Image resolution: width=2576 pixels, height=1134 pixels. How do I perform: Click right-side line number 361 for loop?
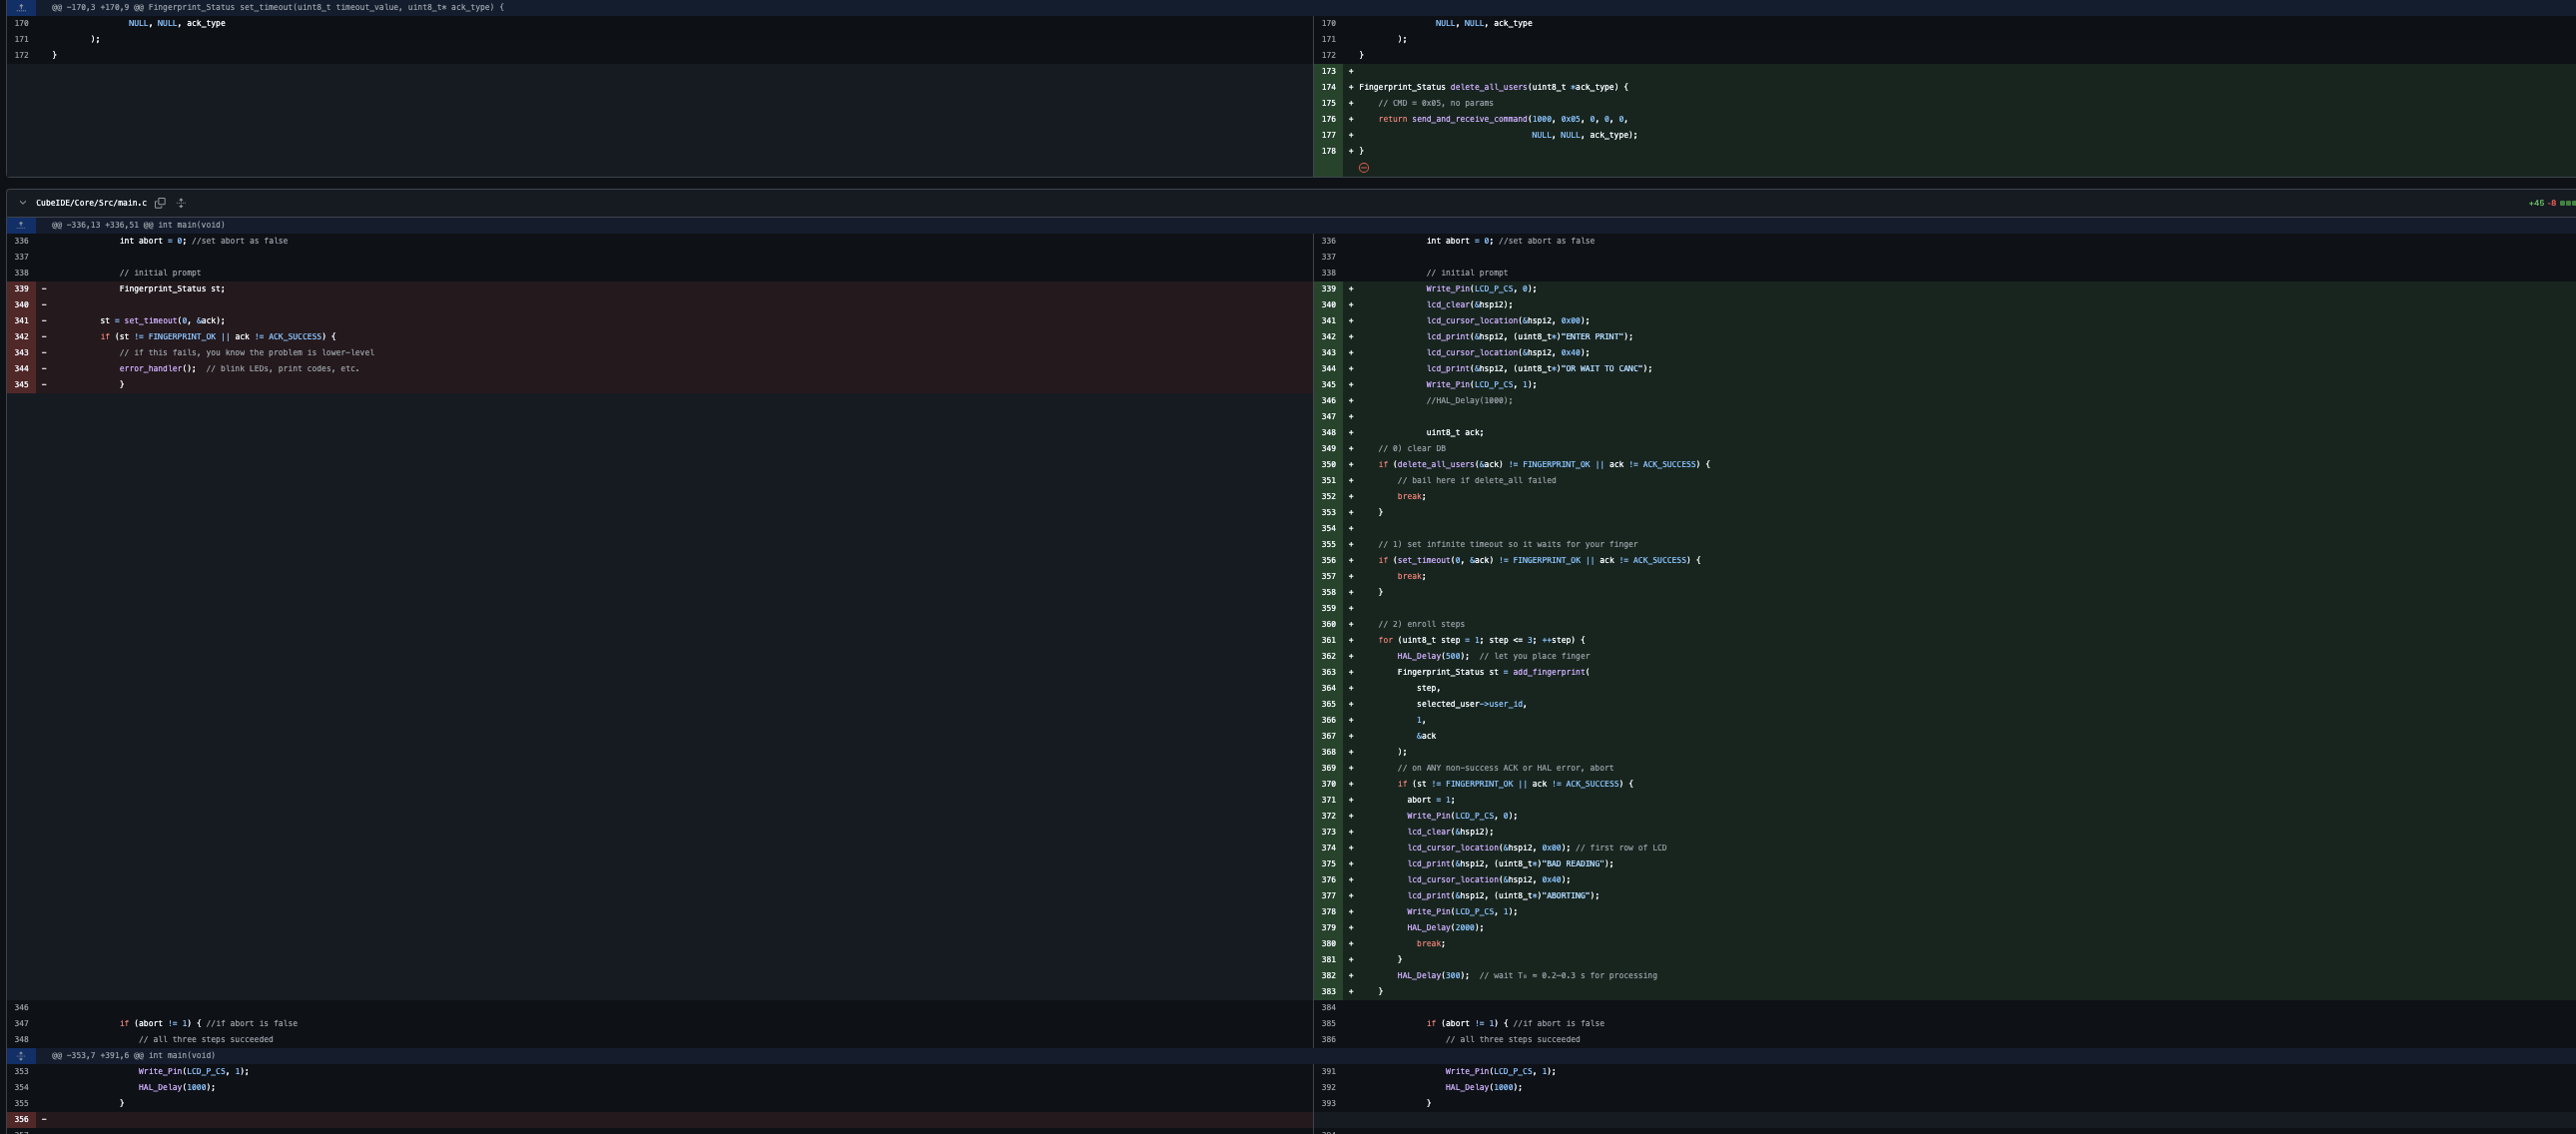tap(1328, 640)
